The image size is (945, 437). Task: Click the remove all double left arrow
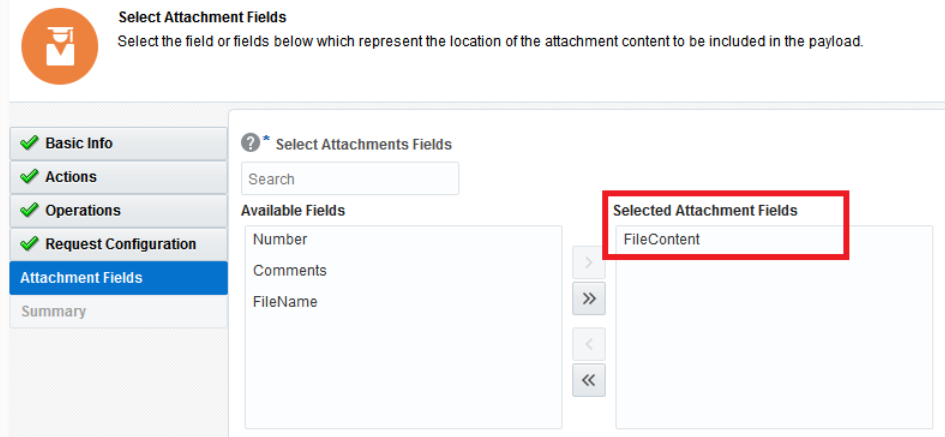[x=588, y=379]
